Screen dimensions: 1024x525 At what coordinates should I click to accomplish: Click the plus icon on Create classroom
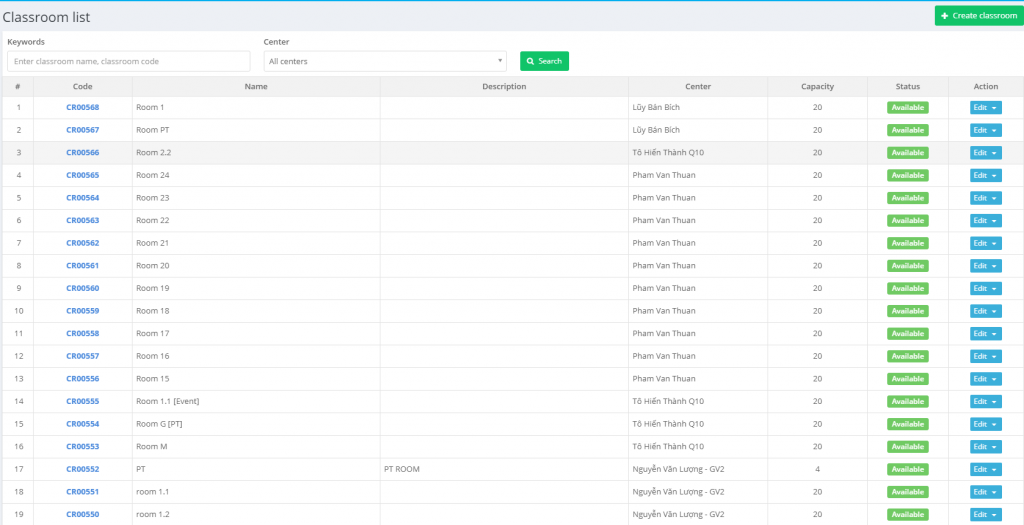point(945,16)
